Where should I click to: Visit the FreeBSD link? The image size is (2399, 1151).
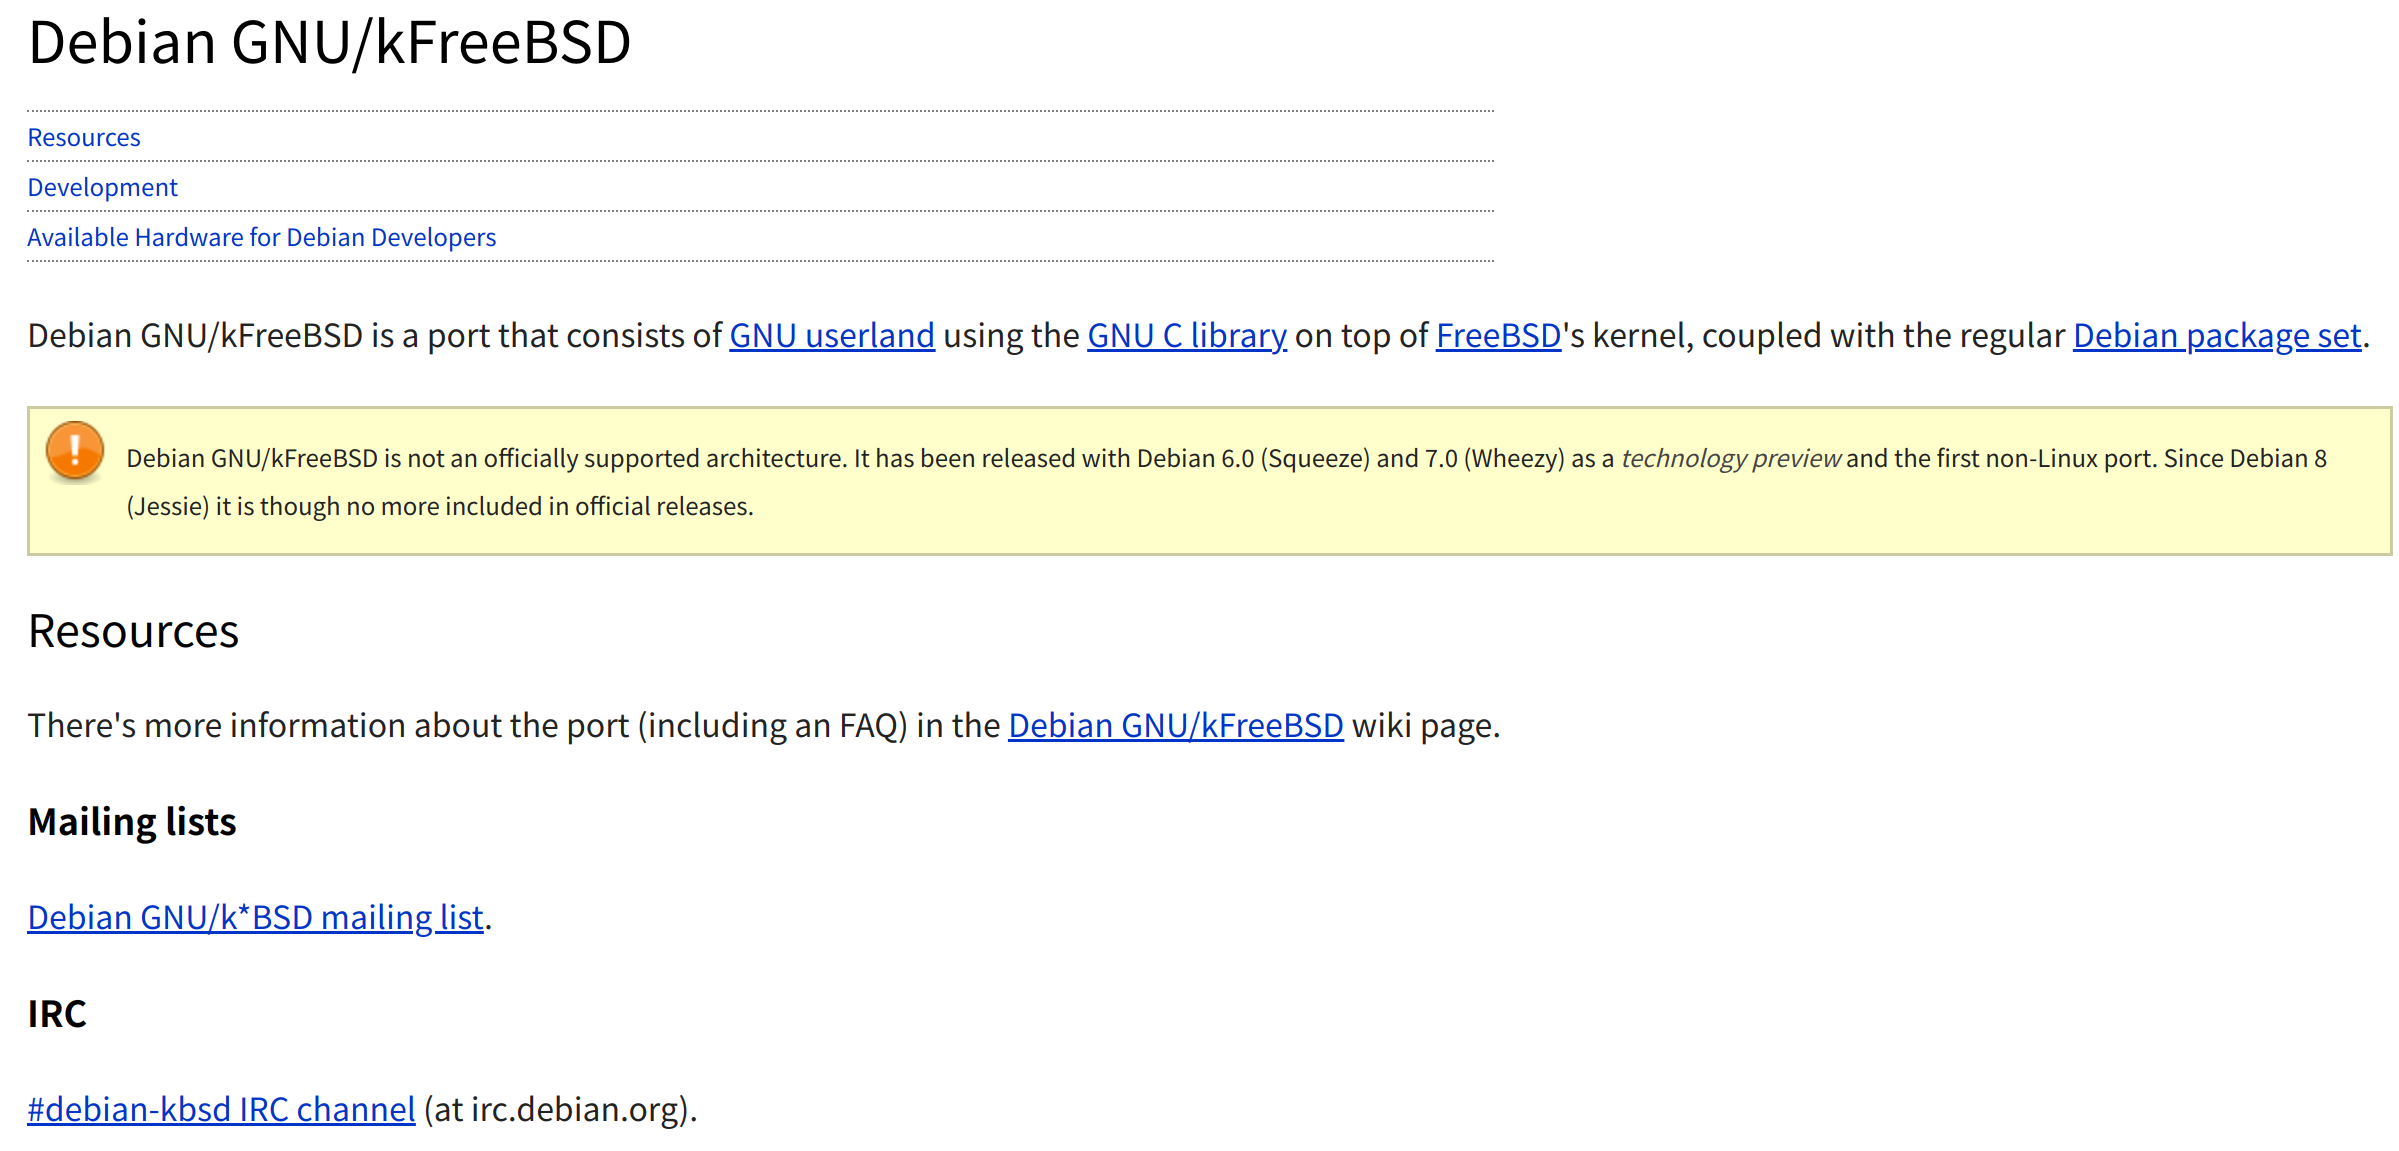[x=1498, y=335]
